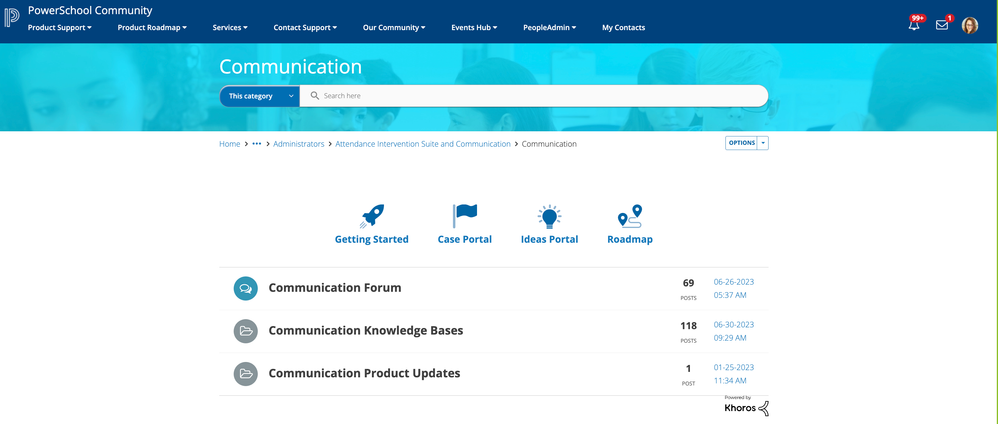This screenshot has width=998, height=424.
Task: Click the Getting Started rocket icon
Action: (372, 216)
